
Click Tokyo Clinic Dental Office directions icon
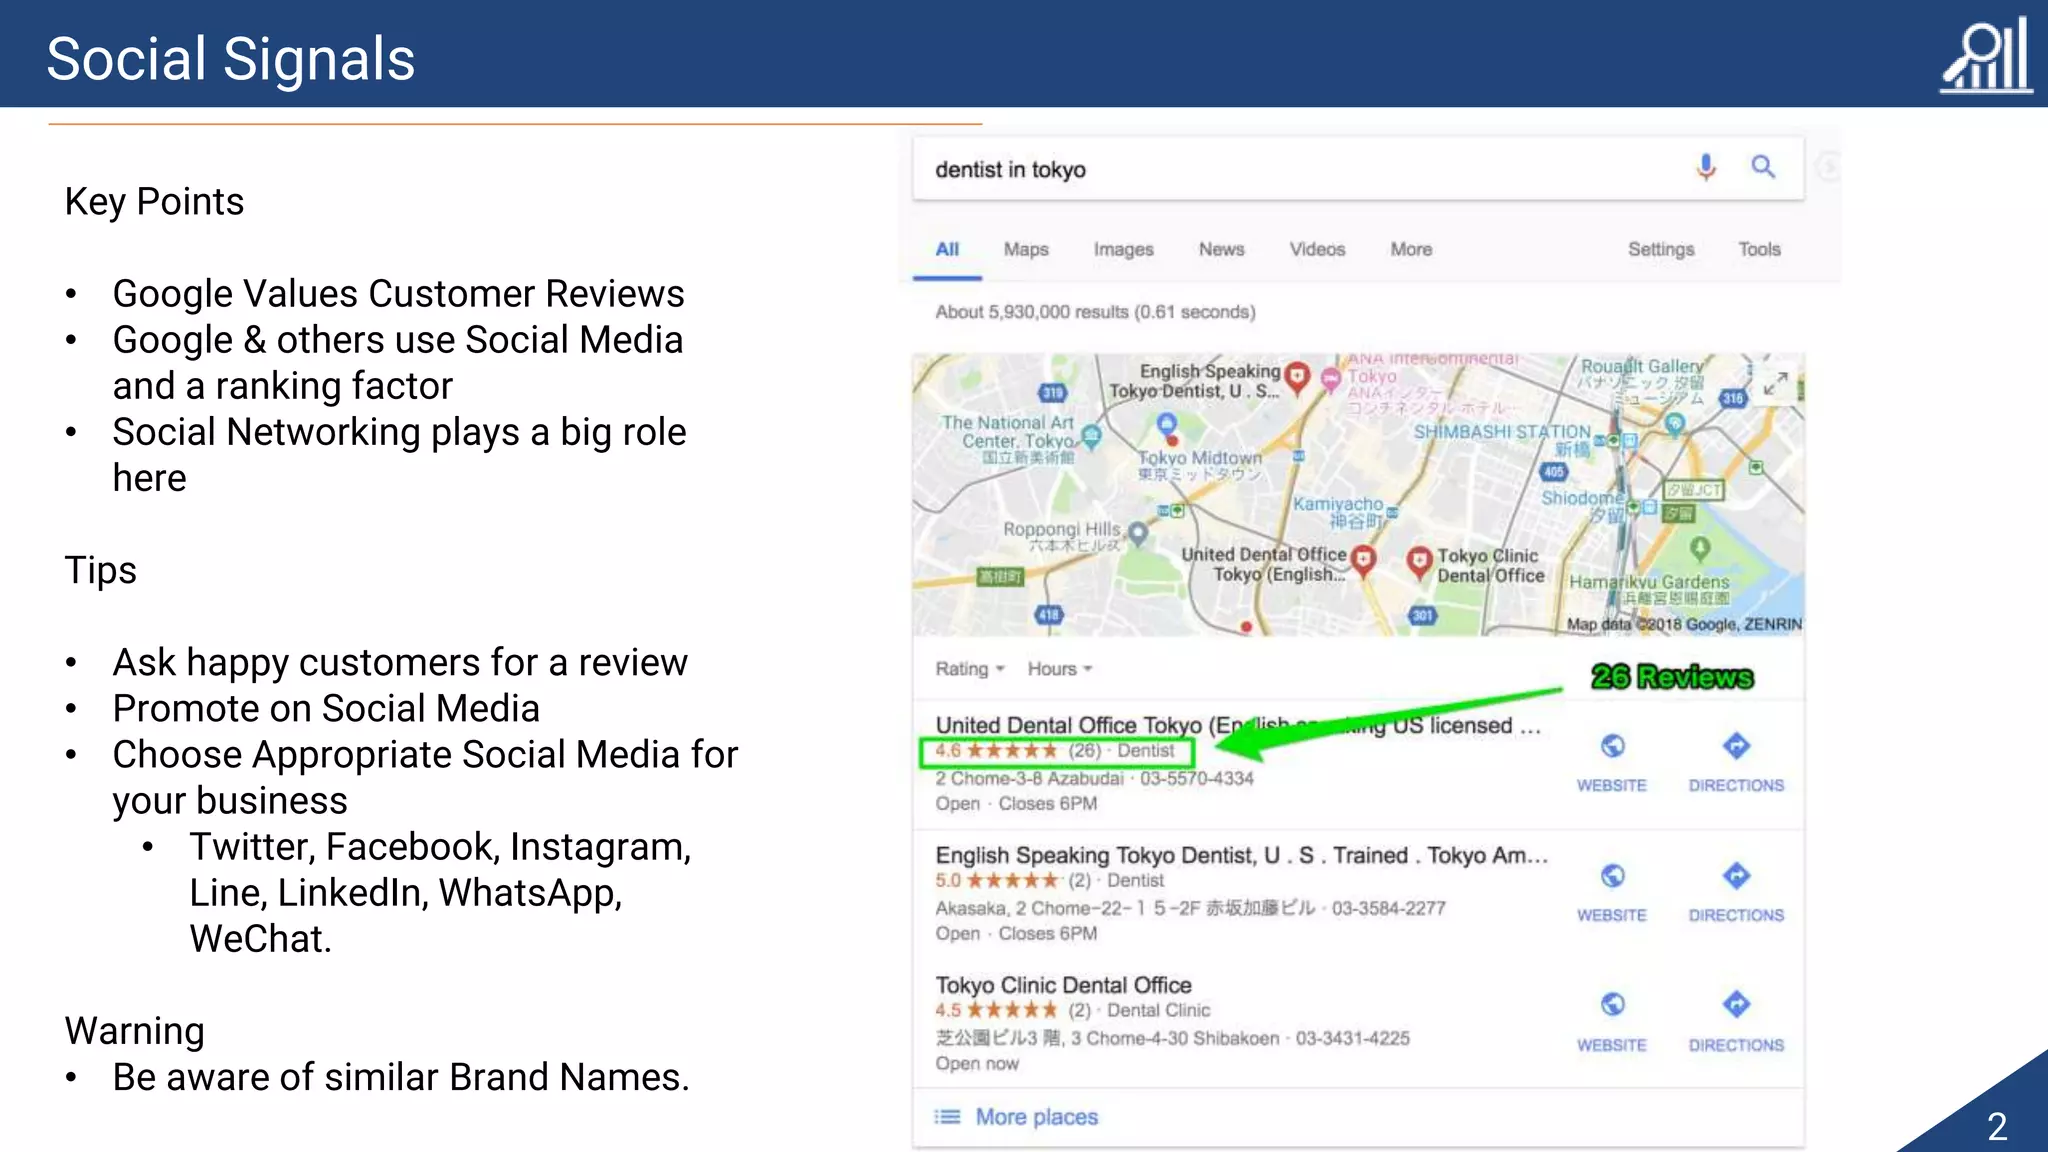[x=1736, y=1004]
